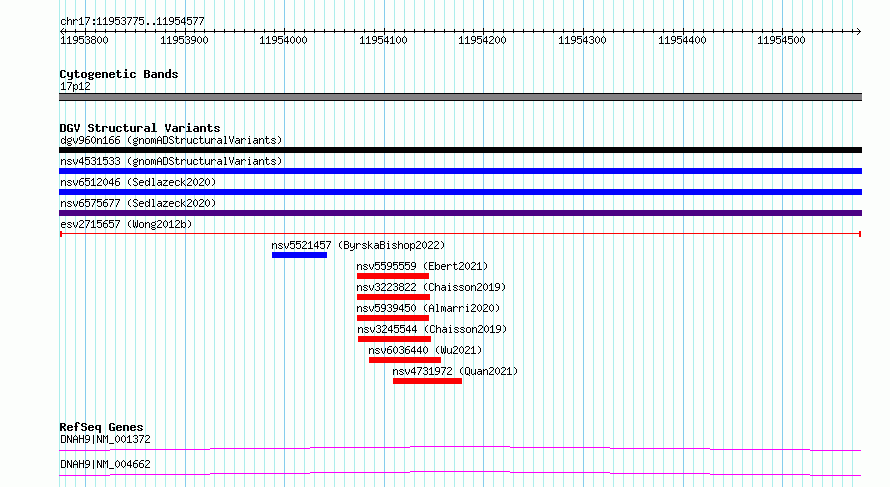The width and height of the screenshot is (890, 487).
Task: Click the 11954200 ruler position label
Action: point(482,40)
